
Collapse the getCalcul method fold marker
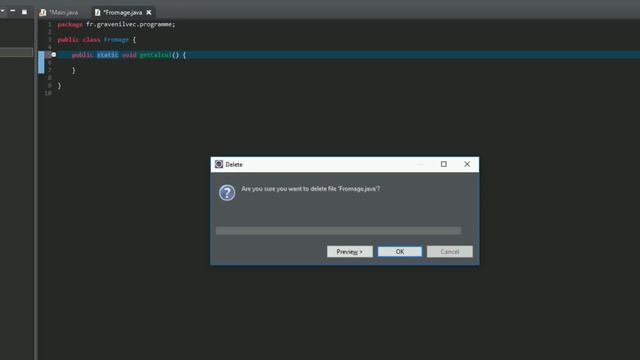54,55
